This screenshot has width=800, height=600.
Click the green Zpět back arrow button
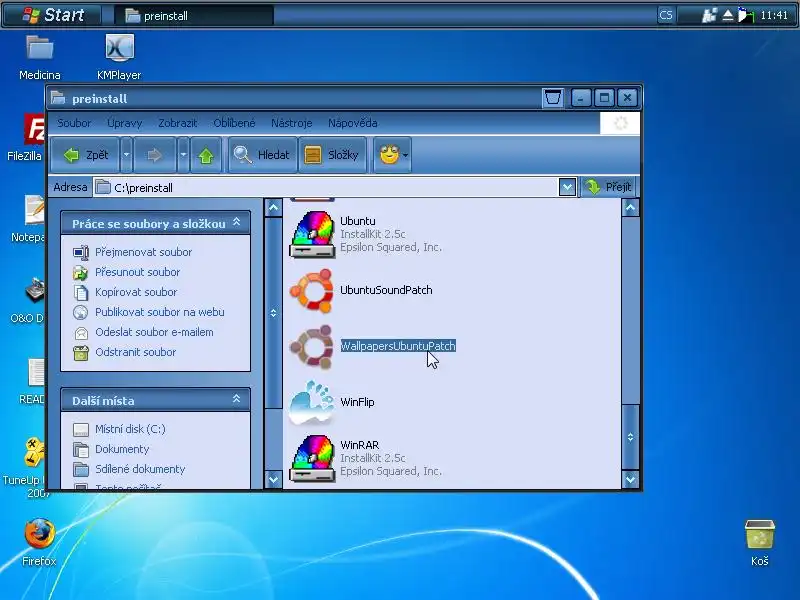point(85,155)
